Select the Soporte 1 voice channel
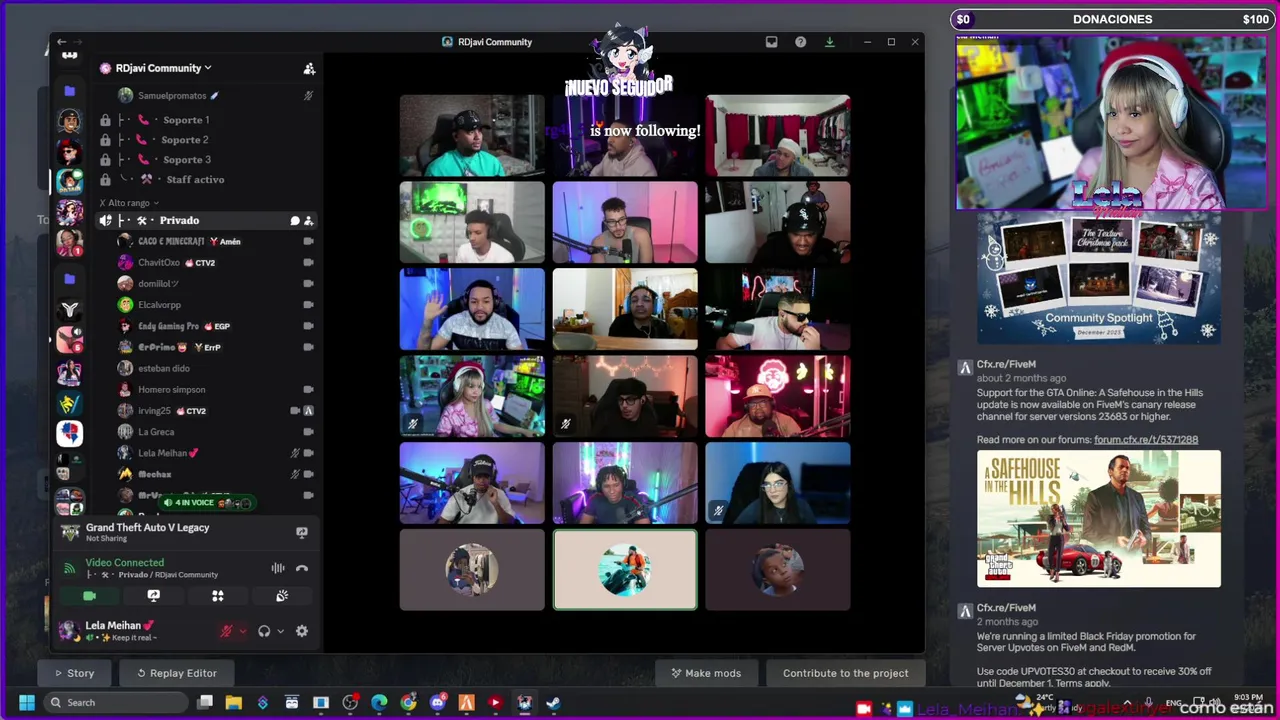The image size is (1280, 720). point(187,120)
